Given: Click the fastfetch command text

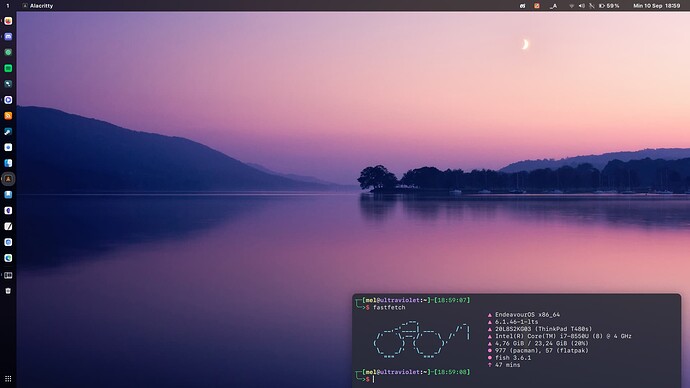Looking at the screenshot, I should click(389, 307).
